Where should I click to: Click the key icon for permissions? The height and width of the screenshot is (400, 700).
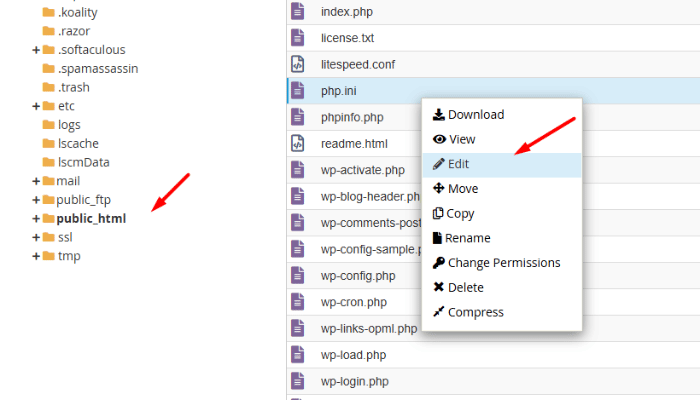coord(438,262)
